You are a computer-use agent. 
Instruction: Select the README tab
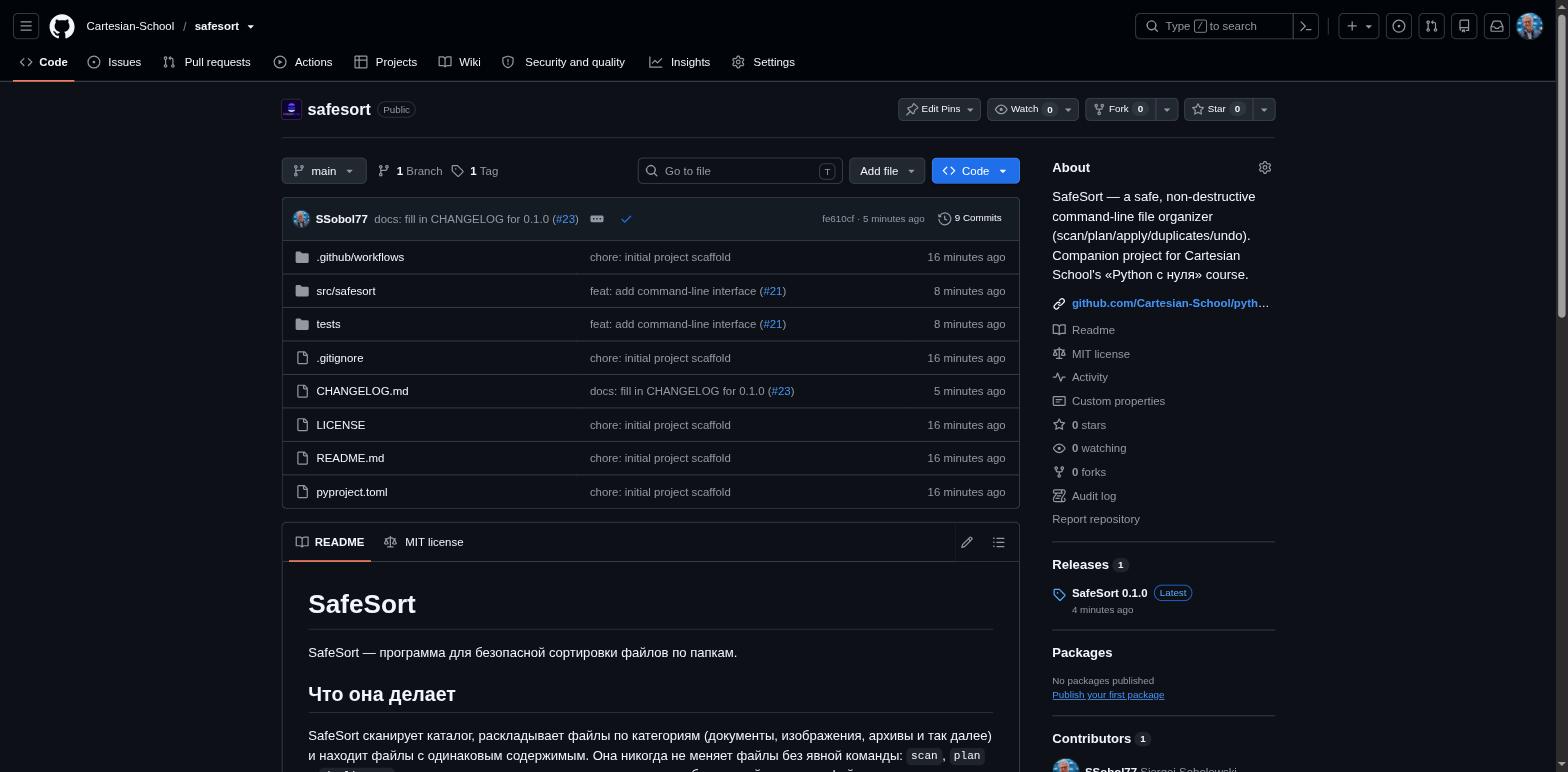[330, 542]
